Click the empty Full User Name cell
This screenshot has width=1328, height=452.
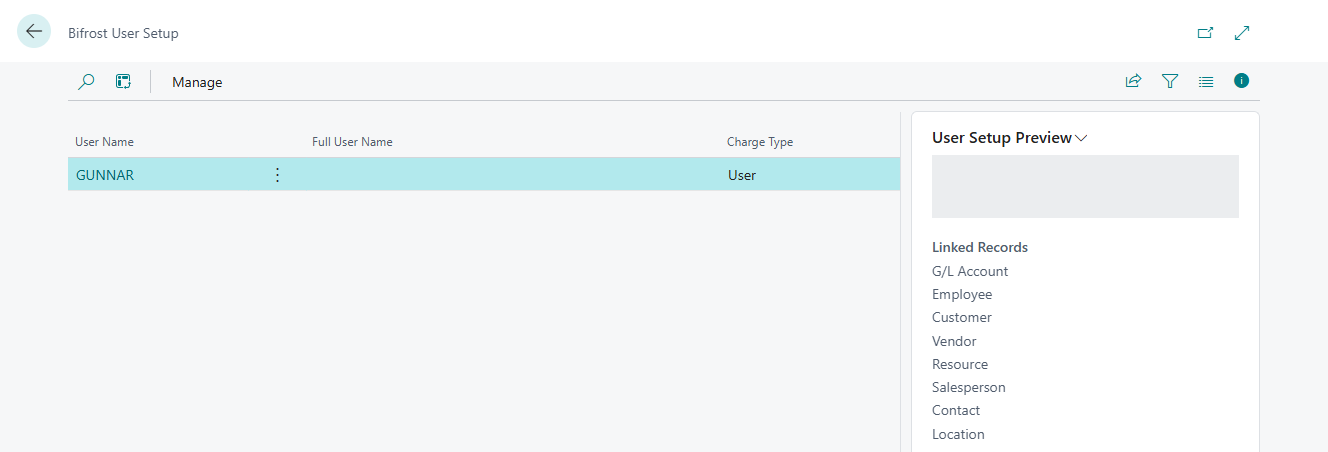click(512, 175)
